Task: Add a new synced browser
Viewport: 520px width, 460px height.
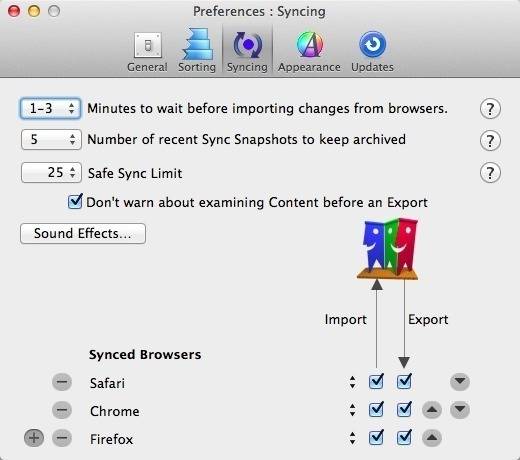Action: (x=34, y=438)
